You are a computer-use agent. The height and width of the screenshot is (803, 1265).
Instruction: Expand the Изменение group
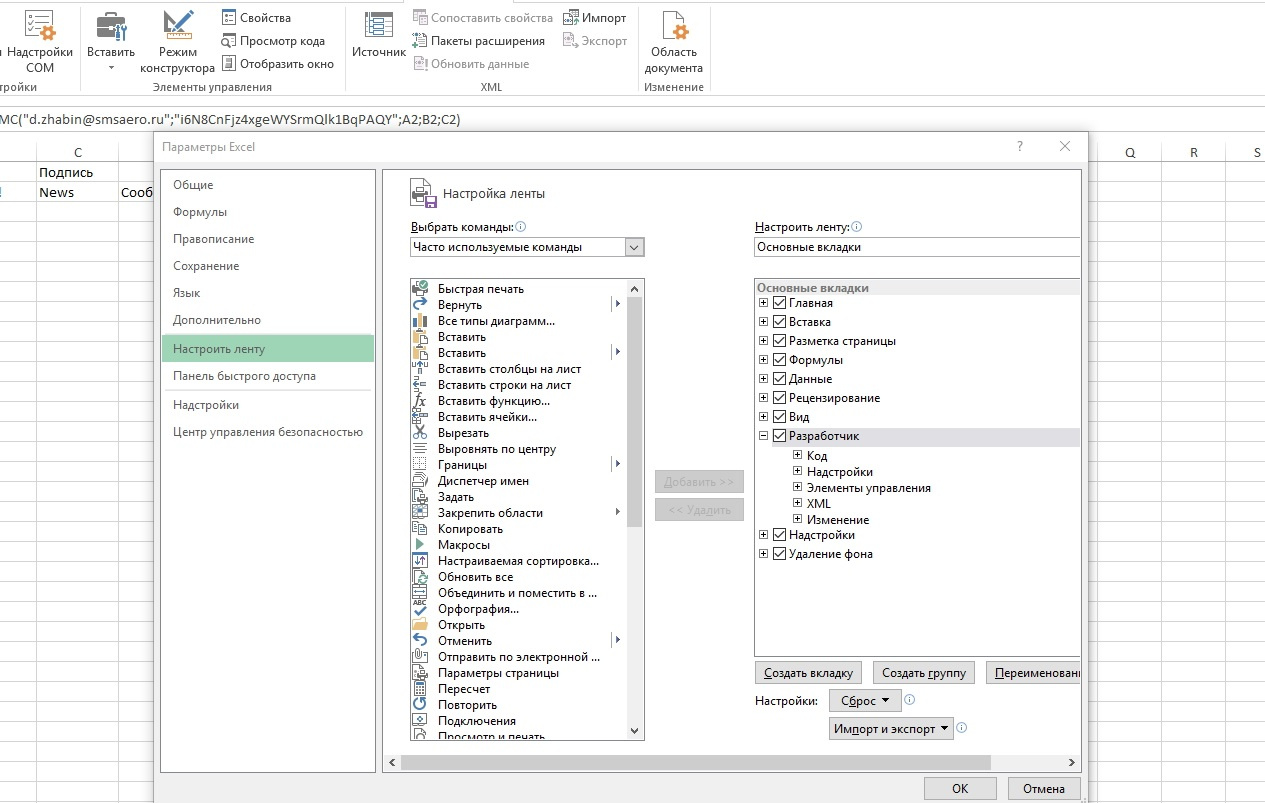pos(798,520)
